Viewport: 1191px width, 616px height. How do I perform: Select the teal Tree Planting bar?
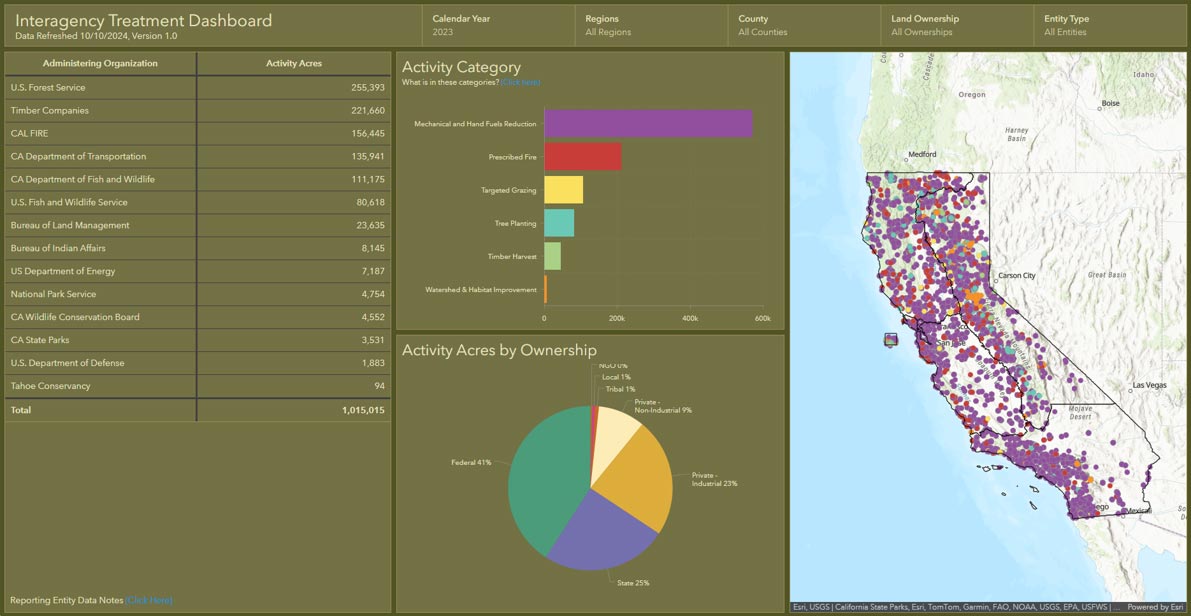tap(559, 223)
